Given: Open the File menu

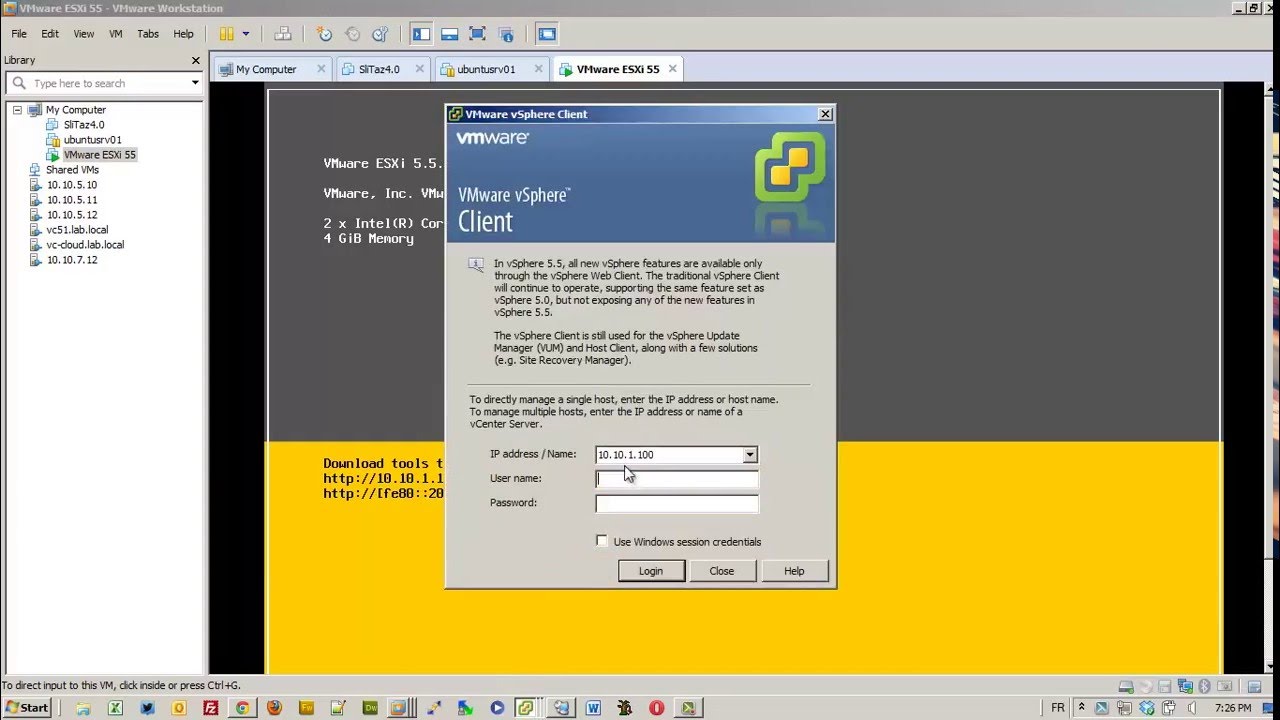Looking at the screenshot, I should [x=19, y=34].
